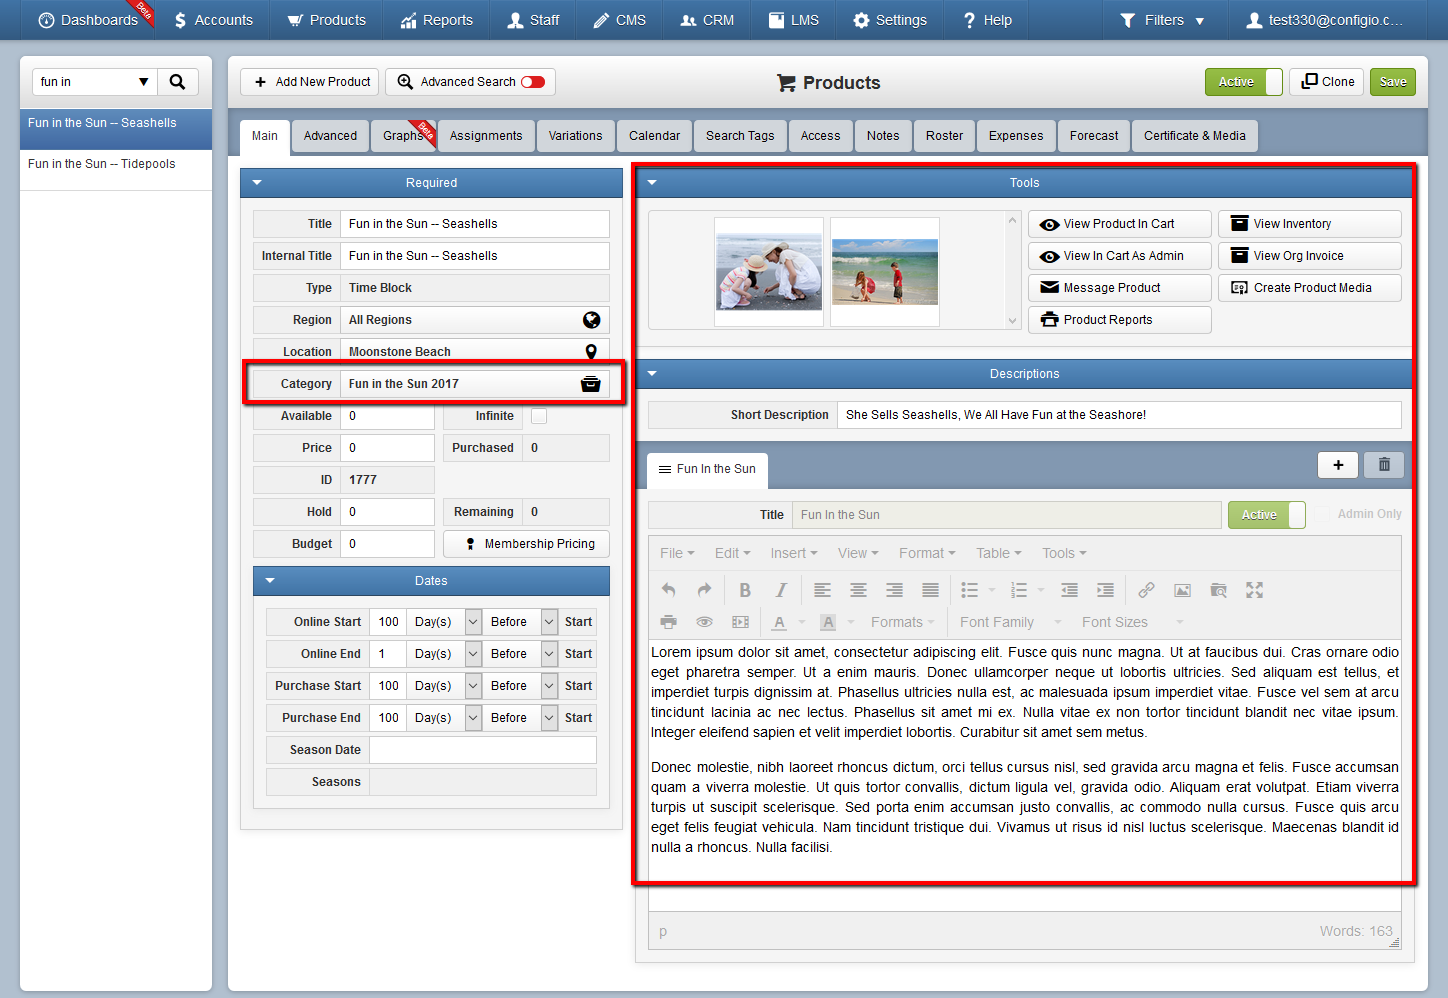The width and height of the screenshot is (1448, 998).
Task: Insert bullet list in editor
Action: (x=970, y=590)
